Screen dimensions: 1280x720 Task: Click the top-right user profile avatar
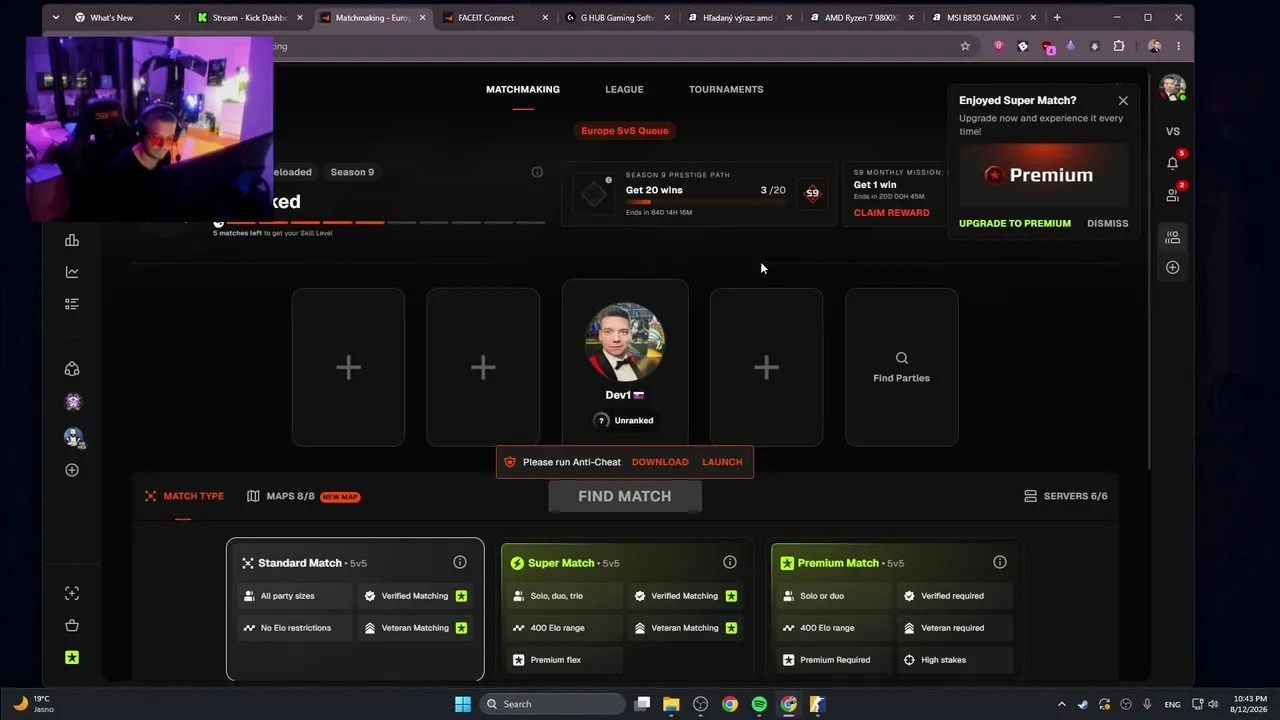point(1172,88)
